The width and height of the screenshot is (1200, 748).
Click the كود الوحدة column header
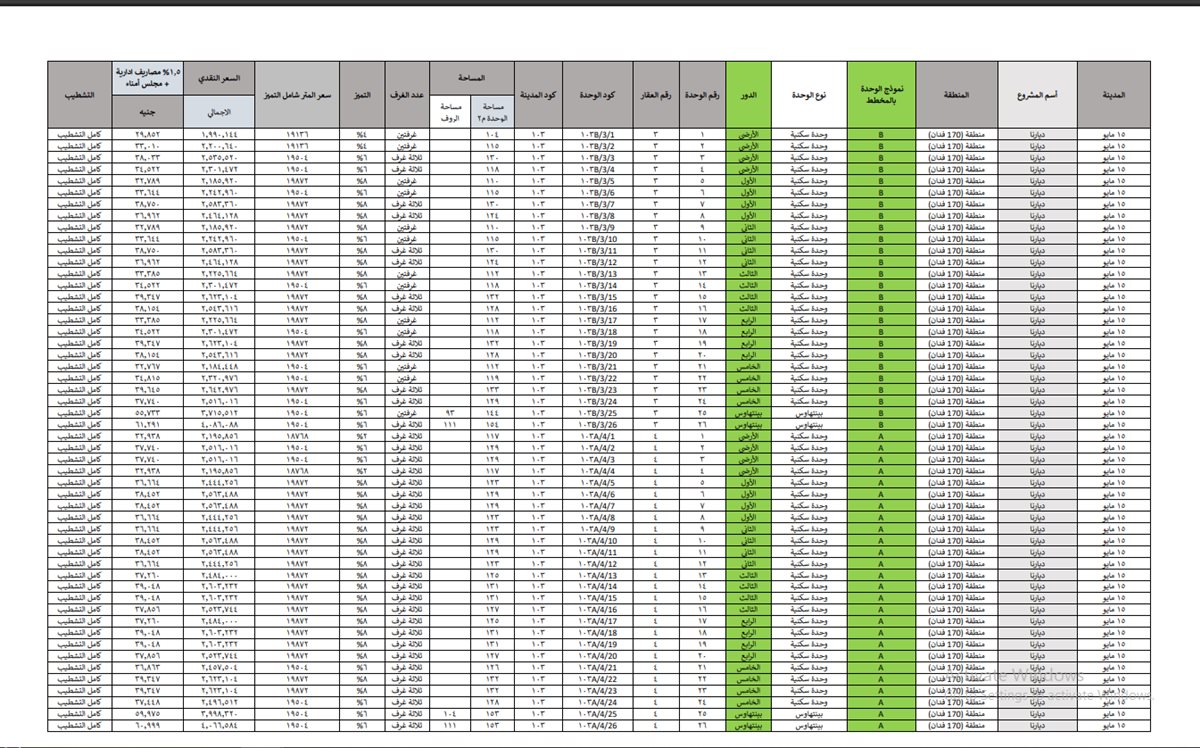597,94
